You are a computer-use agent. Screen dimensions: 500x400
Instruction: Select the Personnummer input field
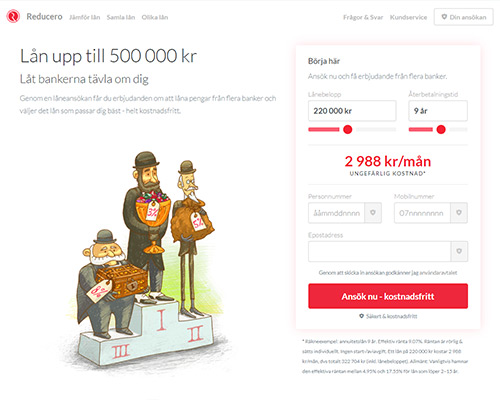[x=336, y=213]
